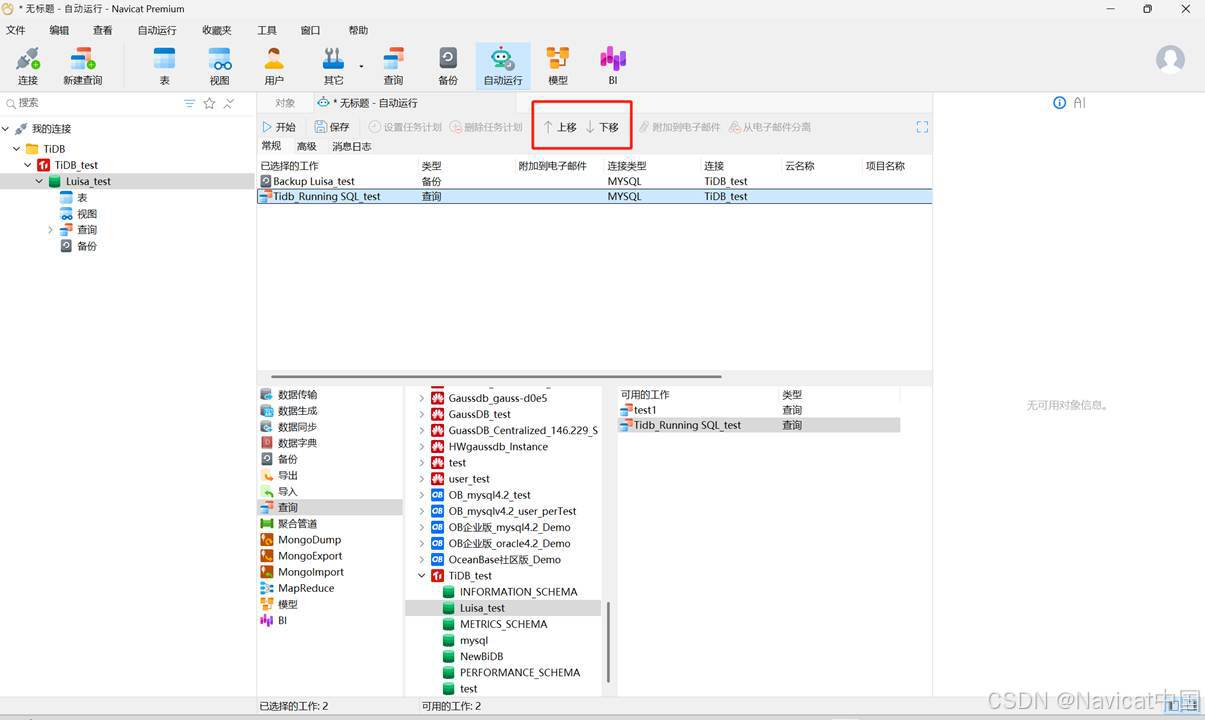Click 下移 (Move Down) button
Viewport: 1205px width, 720px height.
602,127
